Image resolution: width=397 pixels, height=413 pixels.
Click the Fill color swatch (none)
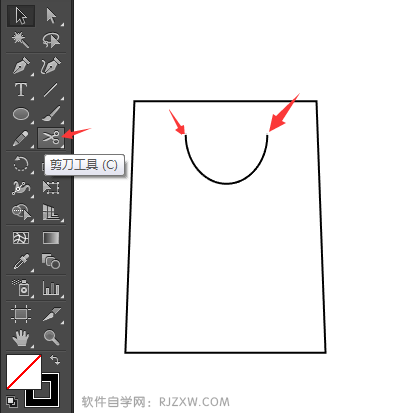[x=24, y=372]
